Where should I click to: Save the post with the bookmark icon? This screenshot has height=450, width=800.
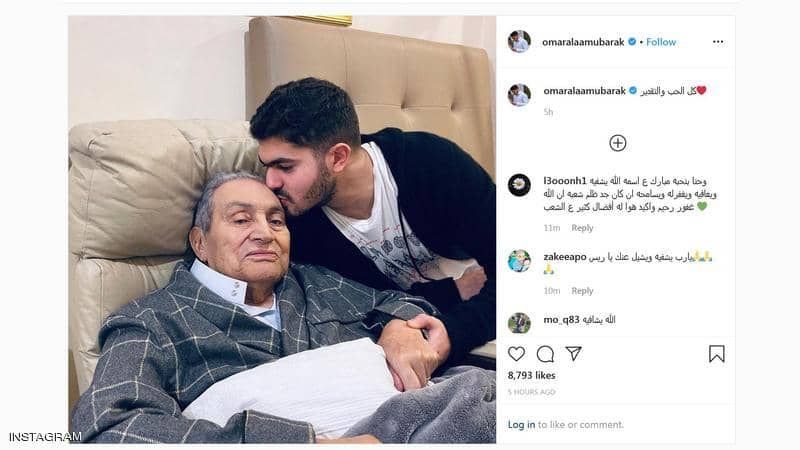(x=716, y=354)
